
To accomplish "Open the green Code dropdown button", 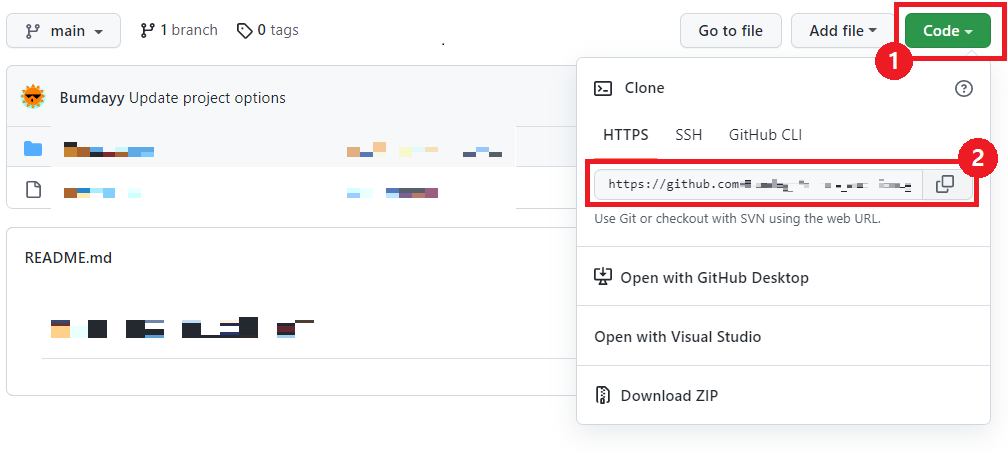I will tap(948, 30).
